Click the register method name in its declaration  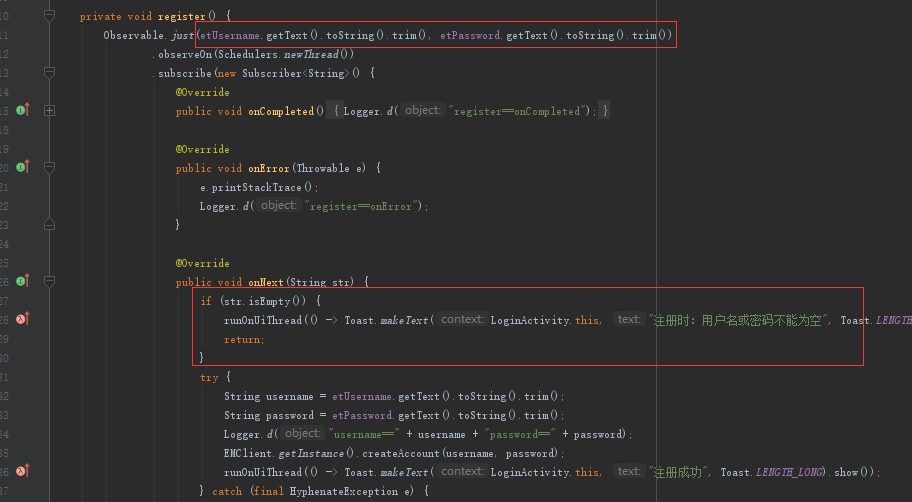click(x=181, y=17)
